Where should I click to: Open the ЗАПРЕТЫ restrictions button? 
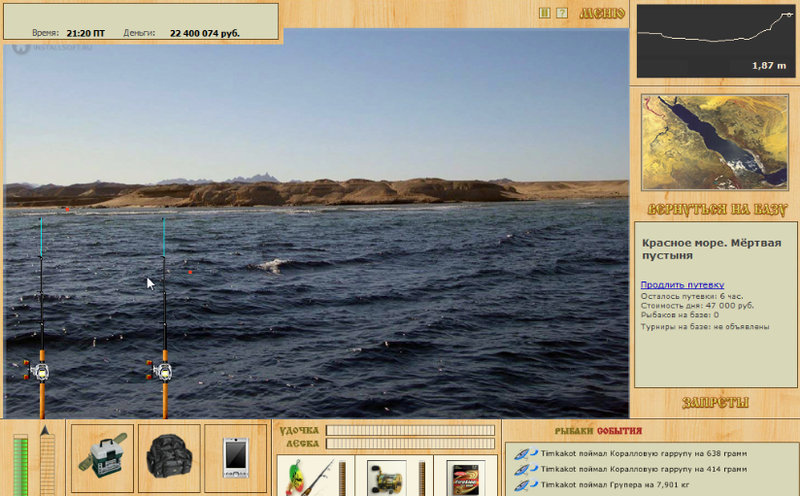click(x=715, y=403)
